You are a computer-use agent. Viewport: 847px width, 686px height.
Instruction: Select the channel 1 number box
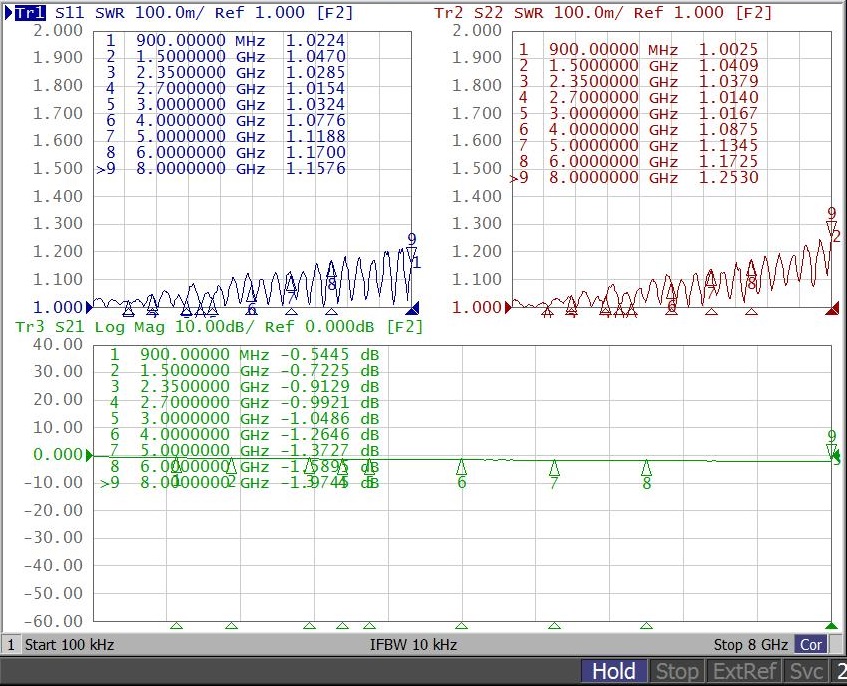(11, 645)
